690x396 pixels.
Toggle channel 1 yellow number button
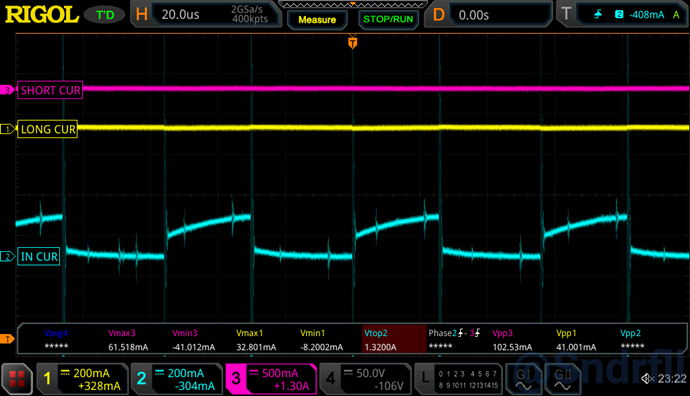pos(48,378)
